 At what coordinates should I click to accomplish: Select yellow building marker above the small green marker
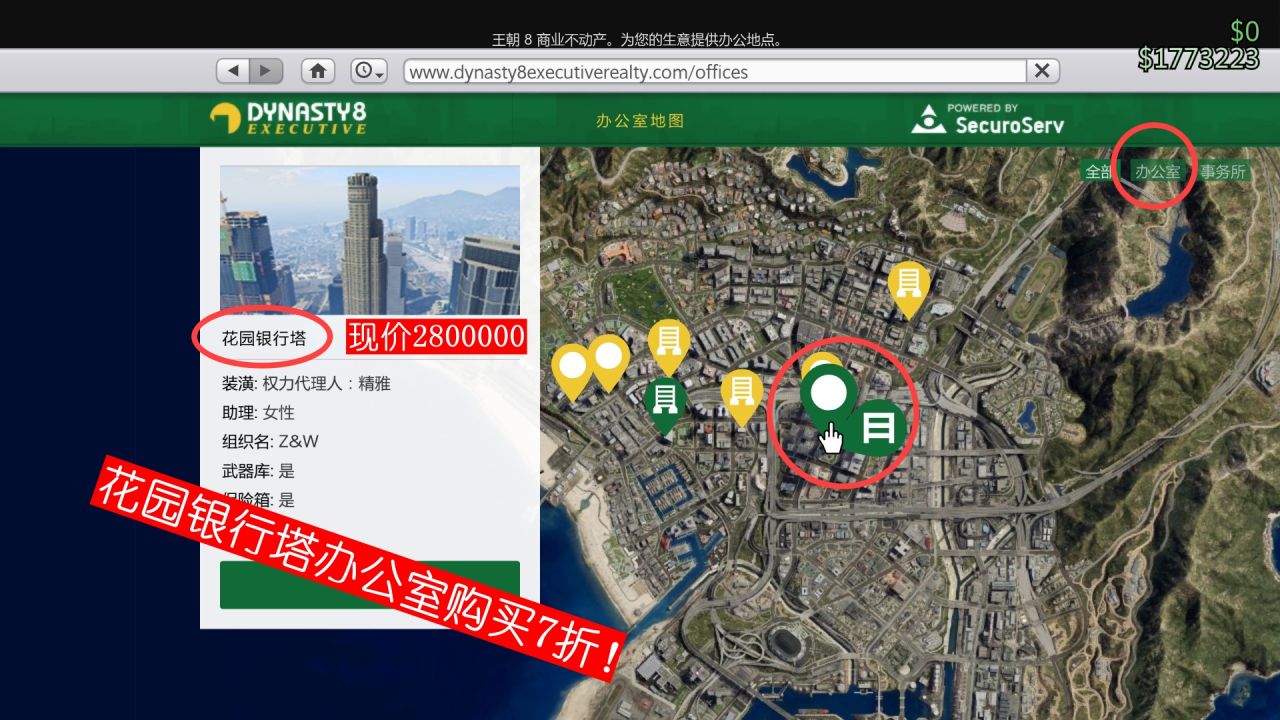(669, 344)
